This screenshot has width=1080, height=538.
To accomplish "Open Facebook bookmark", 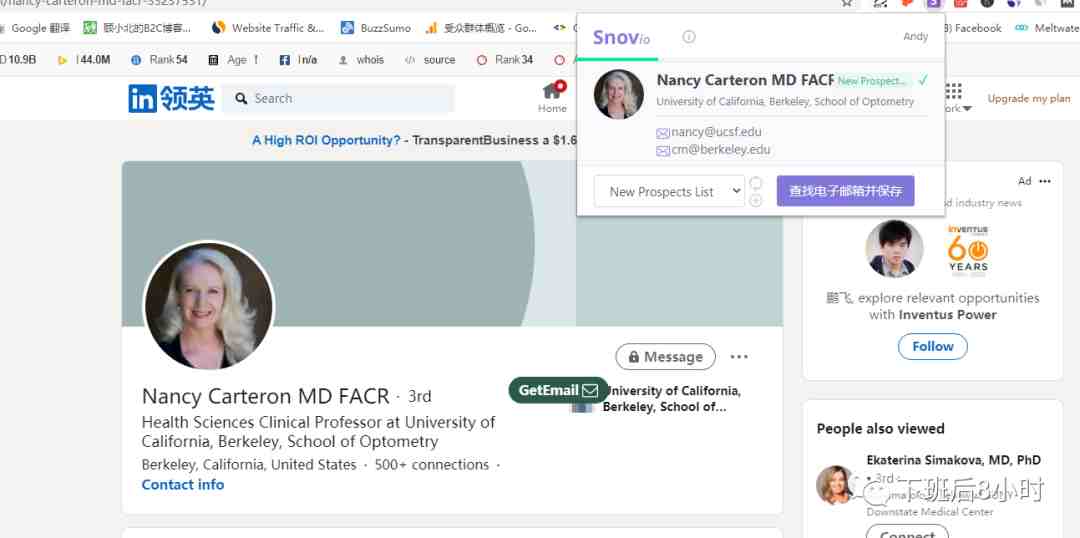I will [976, 28].
